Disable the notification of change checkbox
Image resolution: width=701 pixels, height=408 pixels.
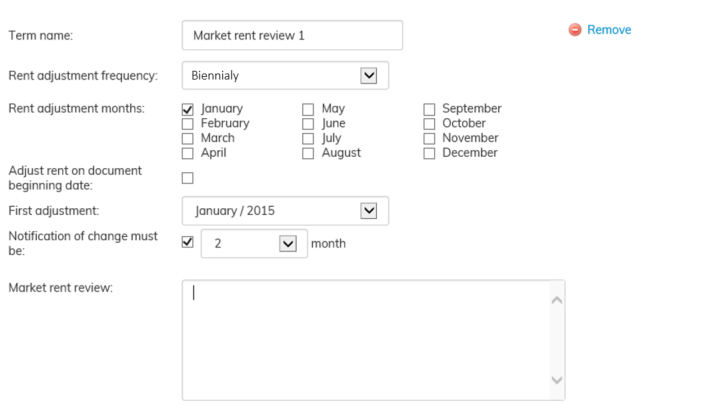click(188, 242)
